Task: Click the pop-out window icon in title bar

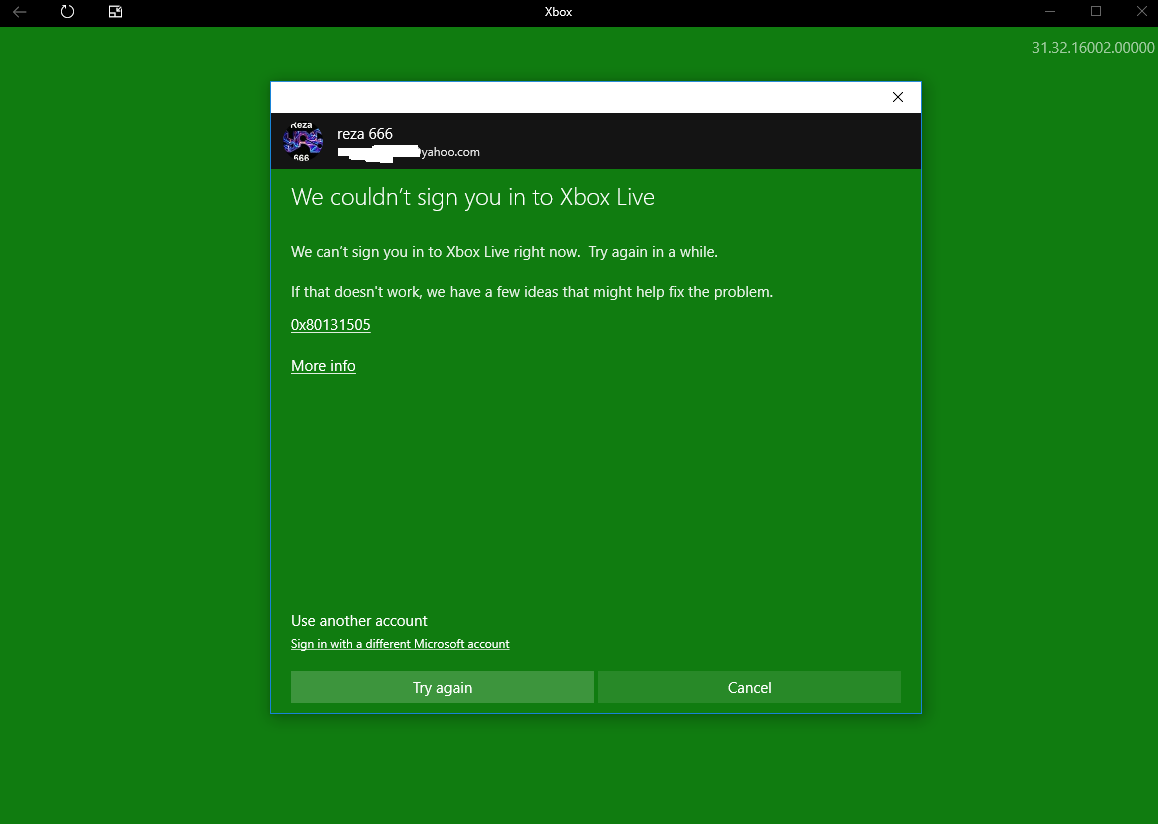Action: pos(115,12)
